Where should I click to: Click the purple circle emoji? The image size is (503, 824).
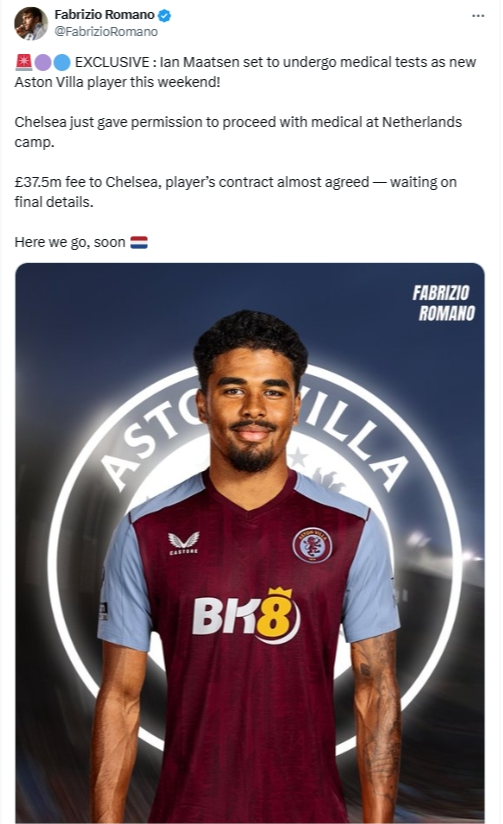[x=43, y=62]
